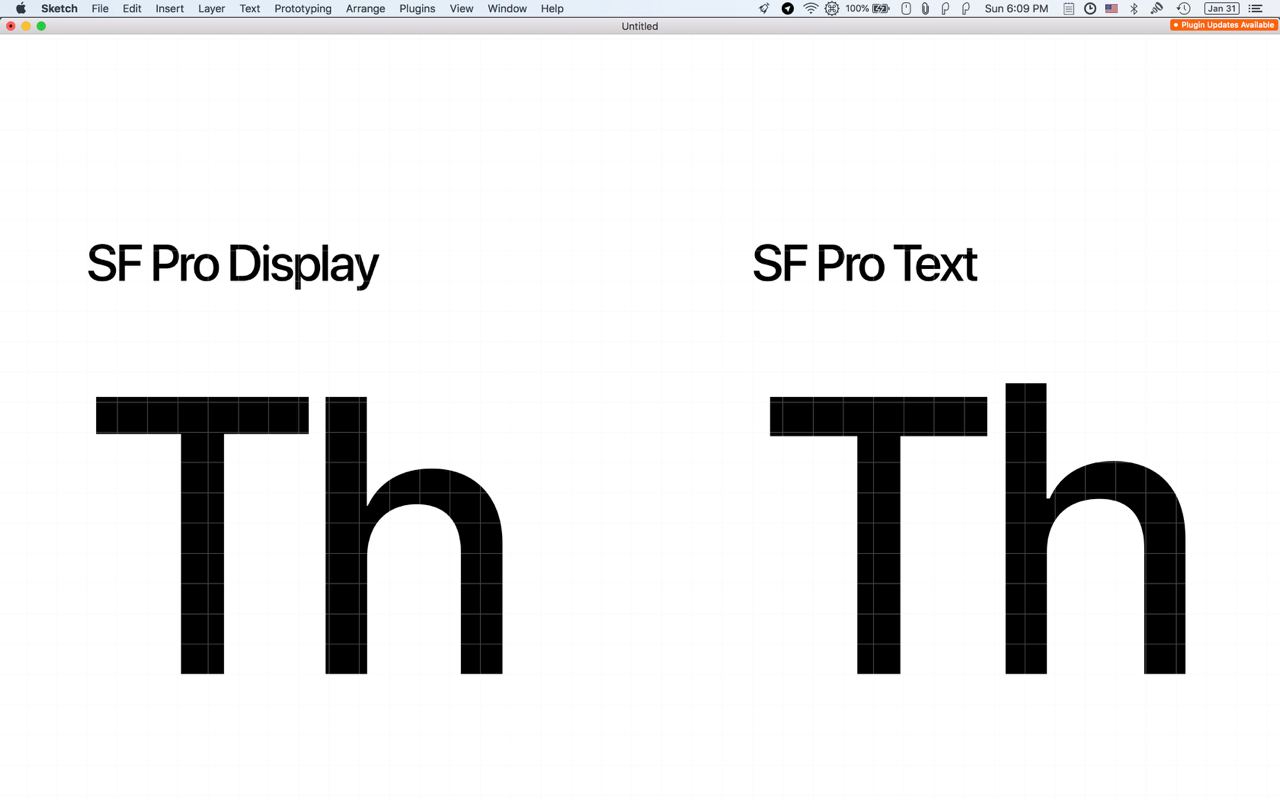The width and height of the screenshot is (1280, 800).
Task: Open the Sketch application menu
Action: tap(59, 8)
